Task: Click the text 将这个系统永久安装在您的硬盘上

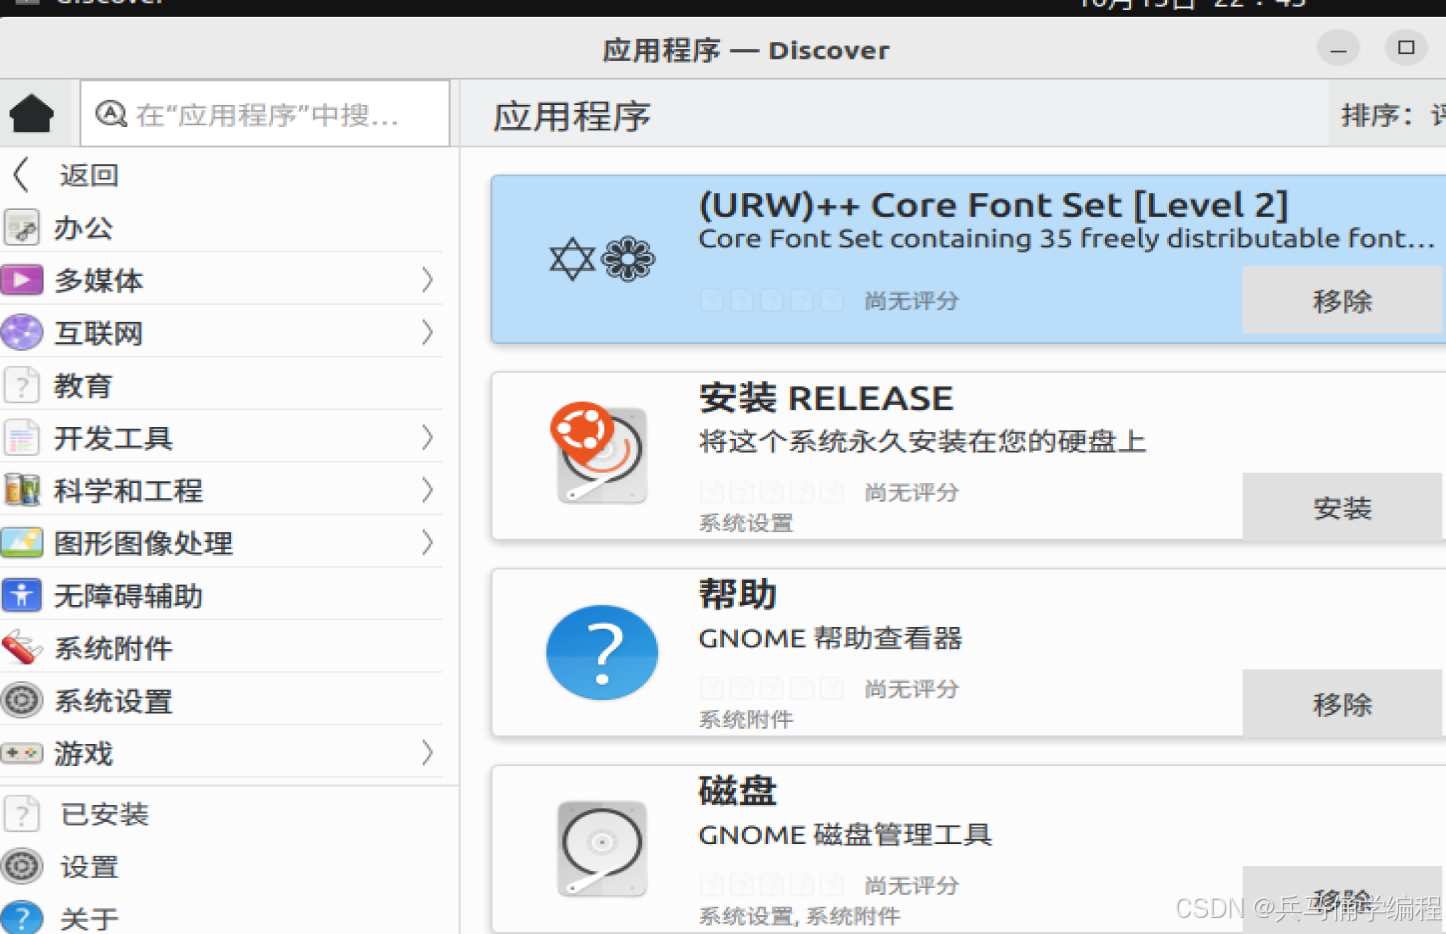Action: pos(922,441)
